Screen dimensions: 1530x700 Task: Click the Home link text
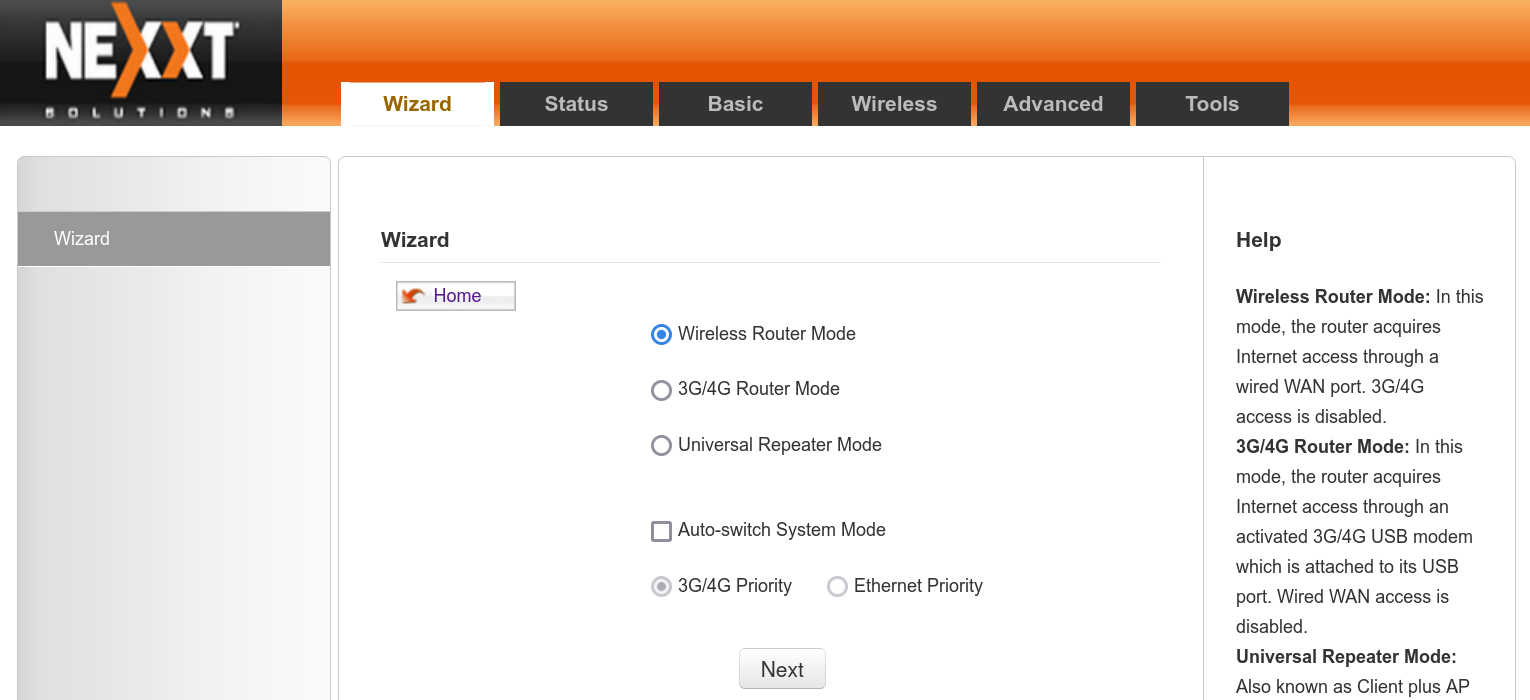457,296
